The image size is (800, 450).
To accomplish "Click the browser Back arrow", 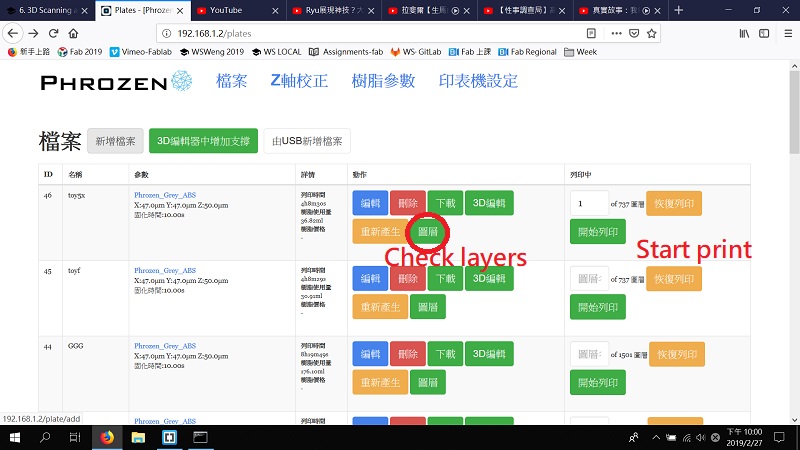I will coord(13,33).
